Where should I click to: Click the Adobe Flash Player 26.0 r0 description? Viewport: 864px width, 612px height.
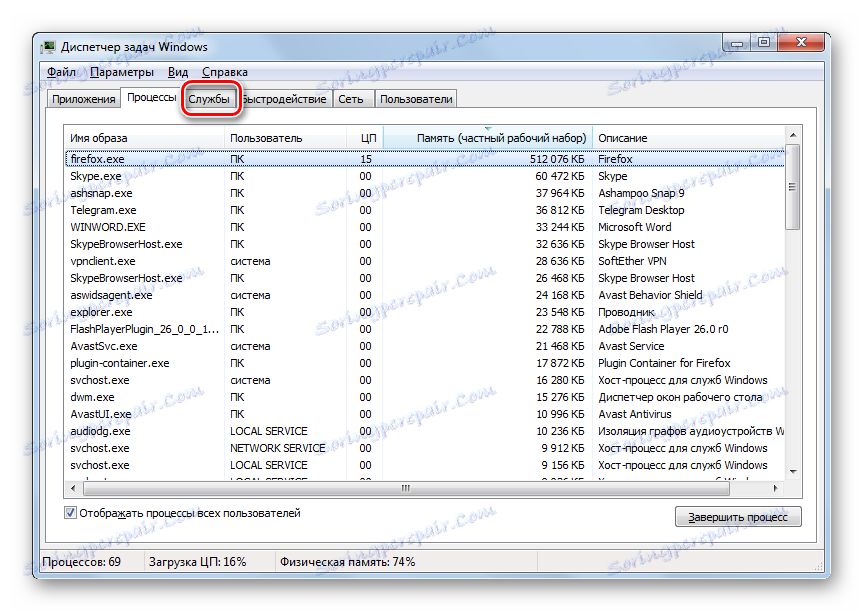click(x=663, y=329)
